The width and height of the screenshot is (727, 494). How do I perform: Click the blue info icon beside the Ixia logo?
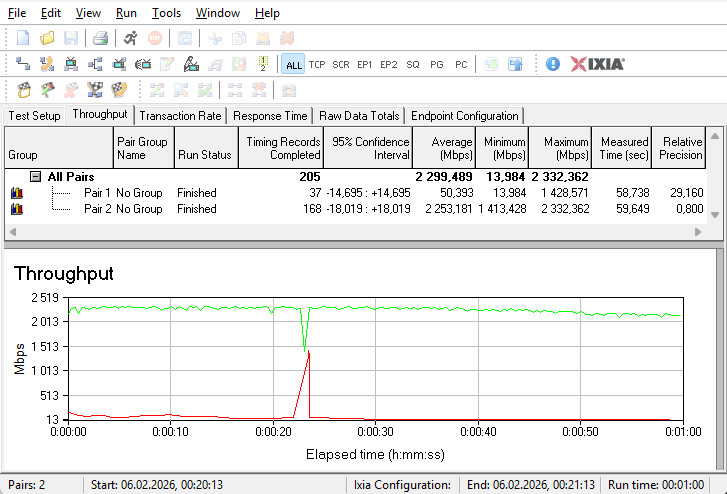tap(553, 64)
